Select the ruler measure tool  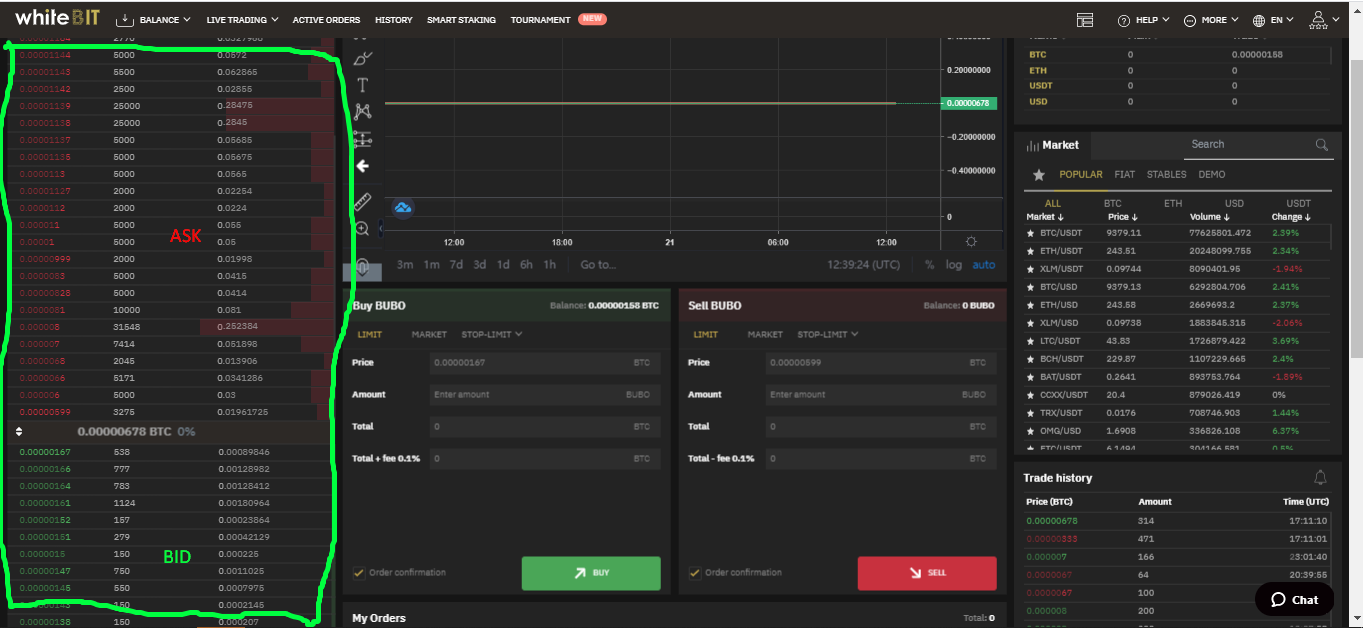click(x=363, y=201)
